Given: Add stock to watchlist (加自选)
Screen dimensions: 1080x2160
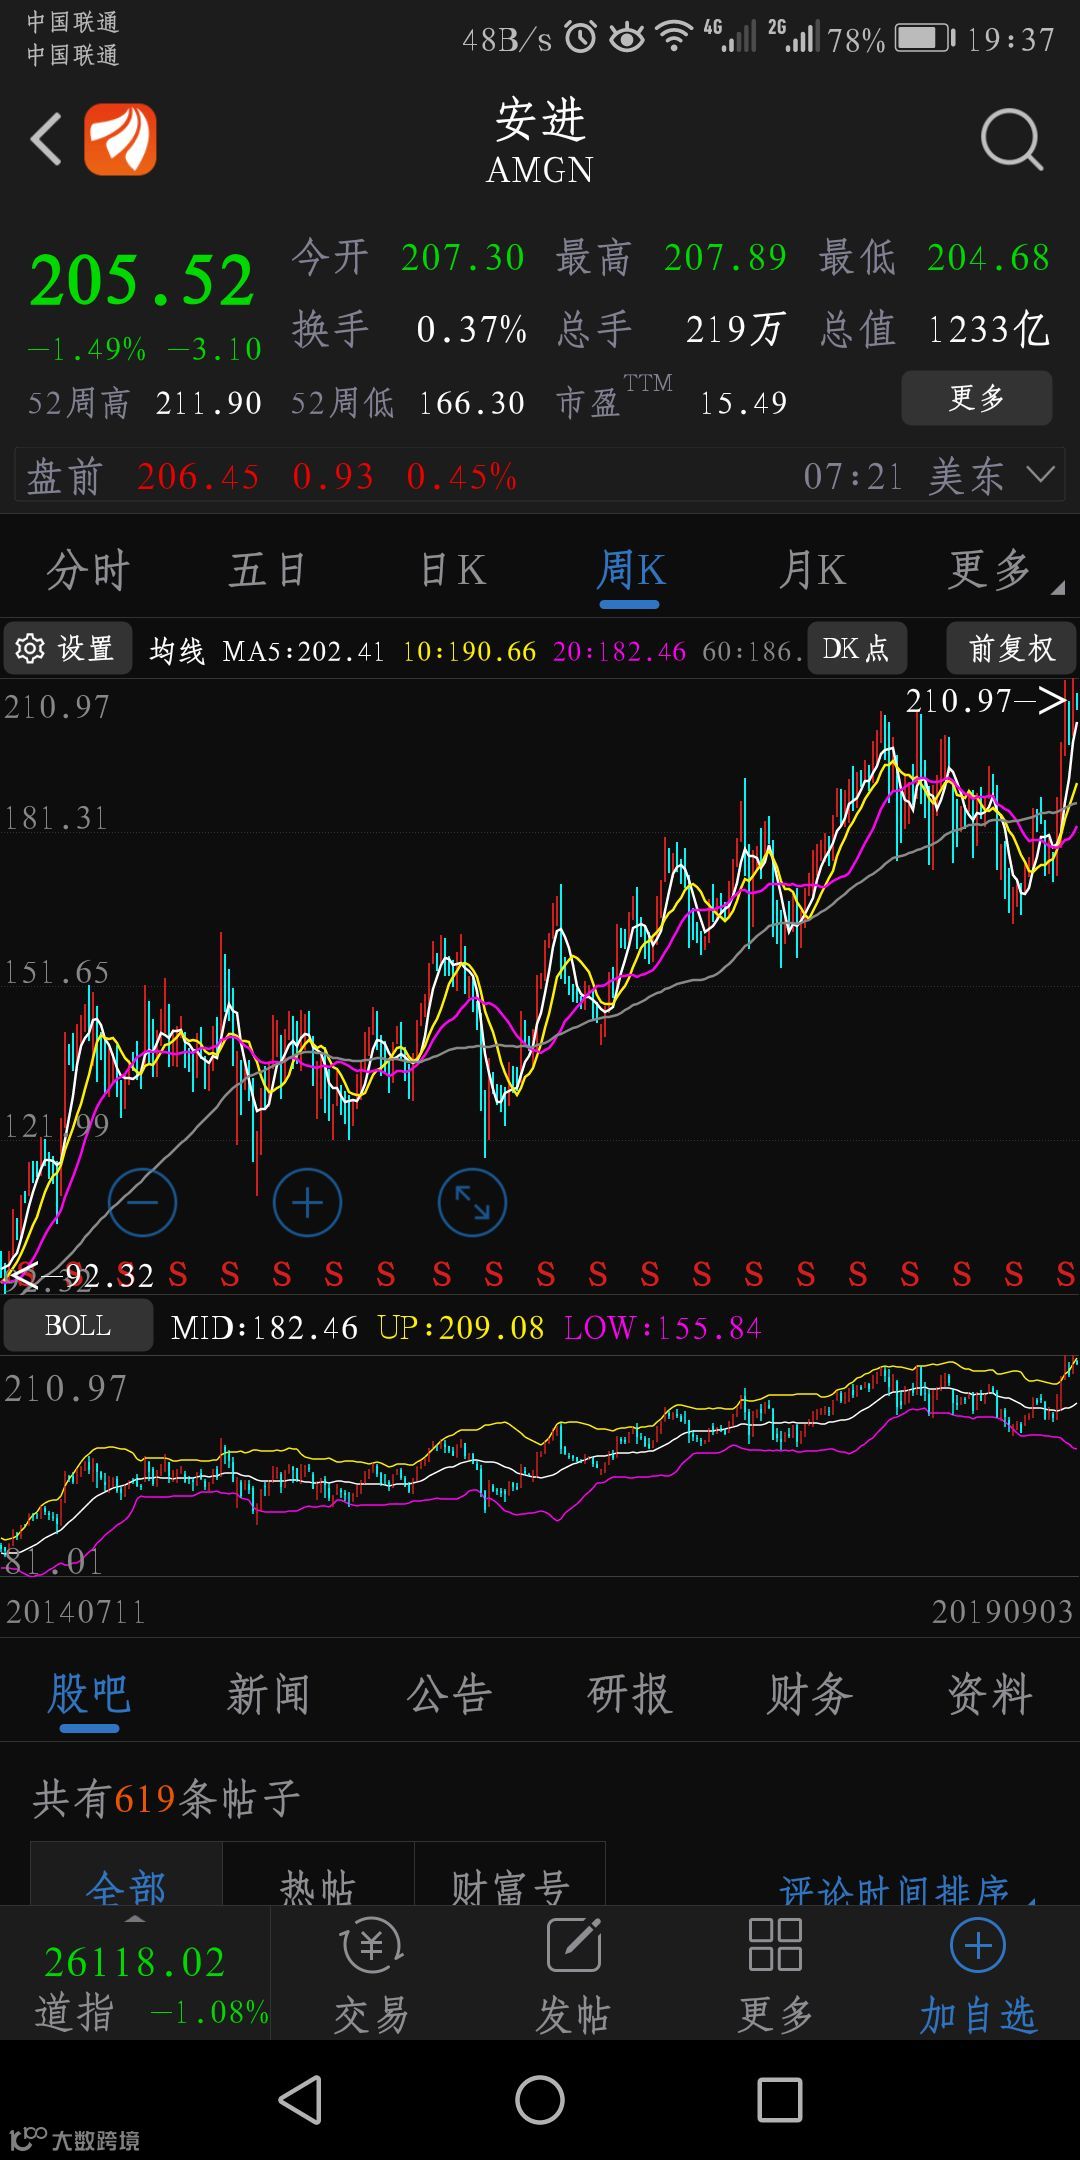Looking at the screenshot, I should pos(977,1976).
